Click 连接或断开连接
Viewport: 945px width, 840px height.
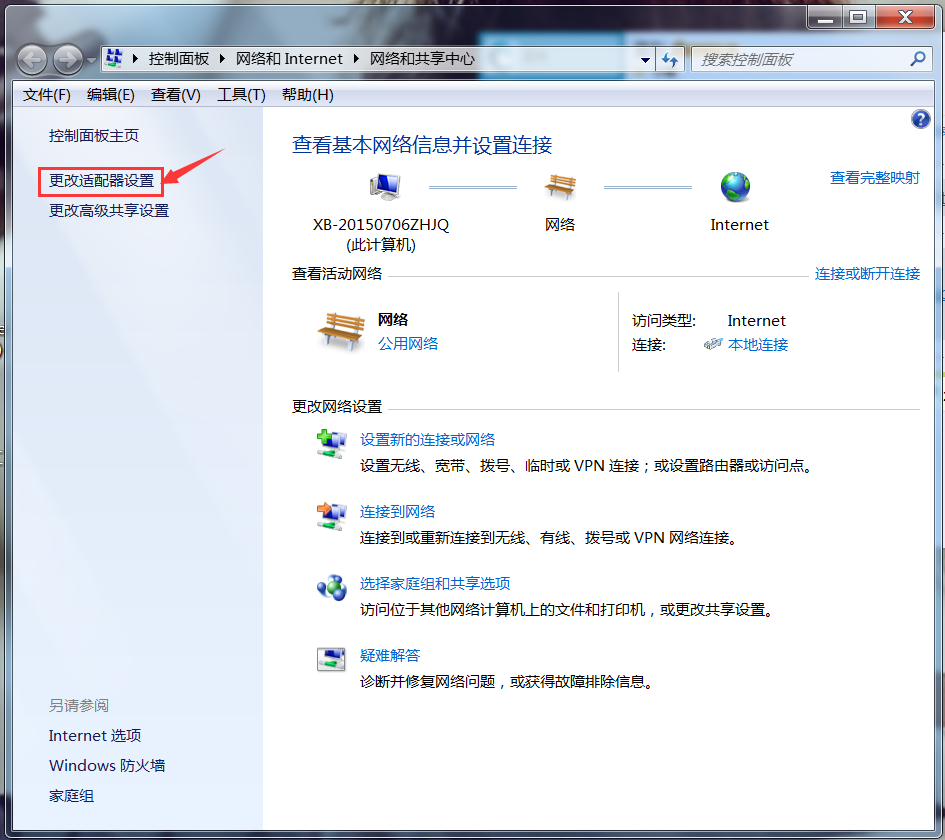pyautogui.click(x=867, y=273)
